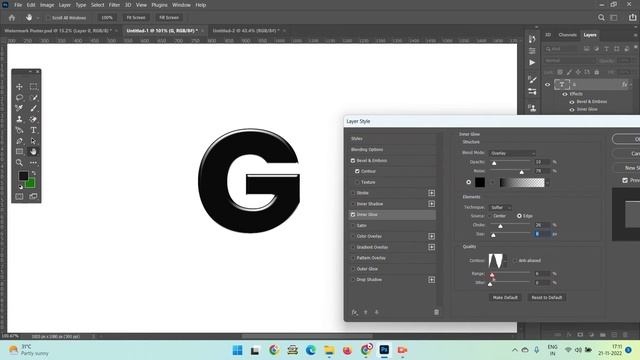Open the Search icon at top right
The width and height of the screenshot is (640, 360).
(601, 18)
